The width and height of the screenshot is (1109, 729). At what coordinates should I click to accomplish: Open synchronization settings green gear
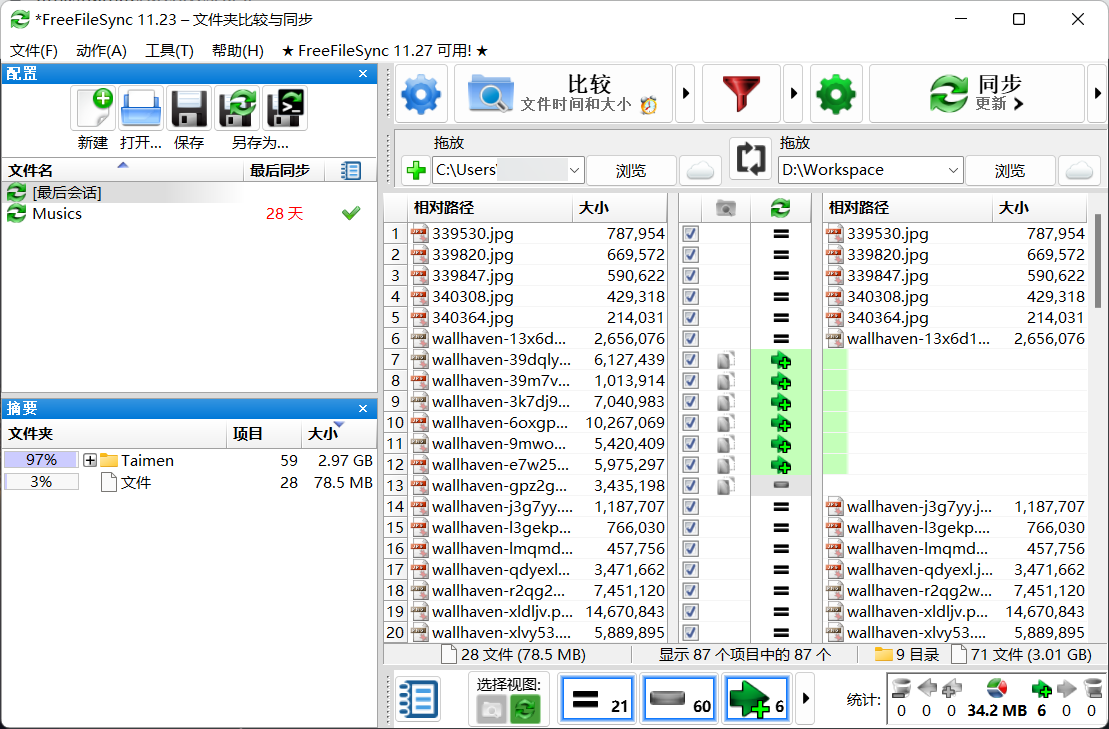tap(836, 93)
